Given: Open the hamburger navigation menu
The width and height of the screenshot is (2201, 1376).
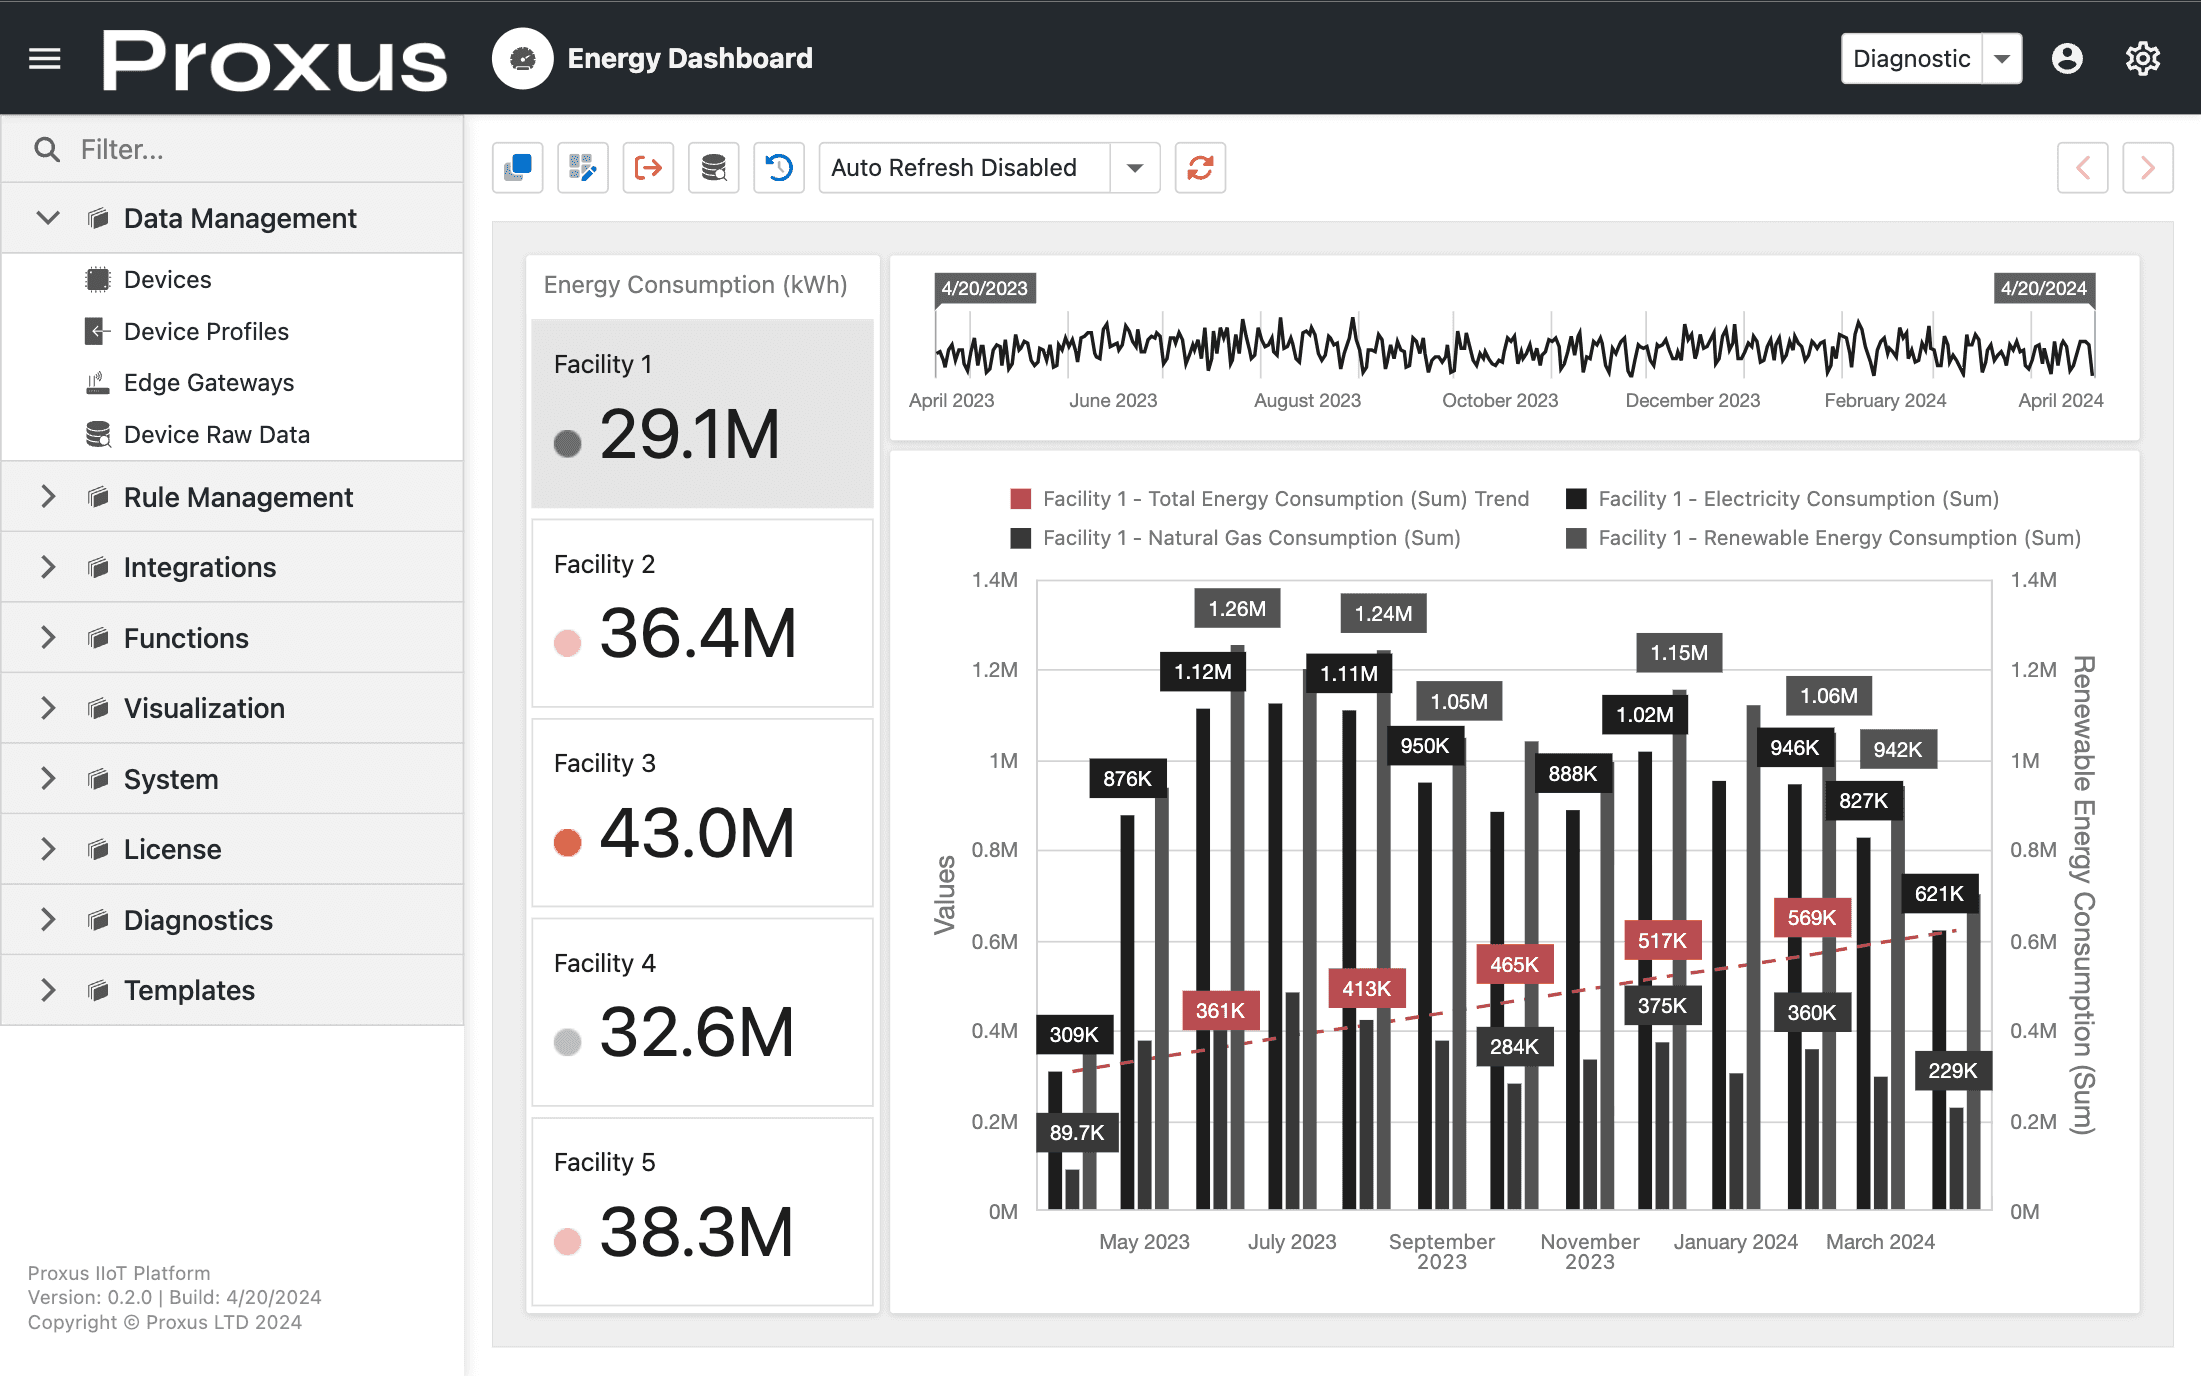Looking at the screenshot, I should [43, 58].
